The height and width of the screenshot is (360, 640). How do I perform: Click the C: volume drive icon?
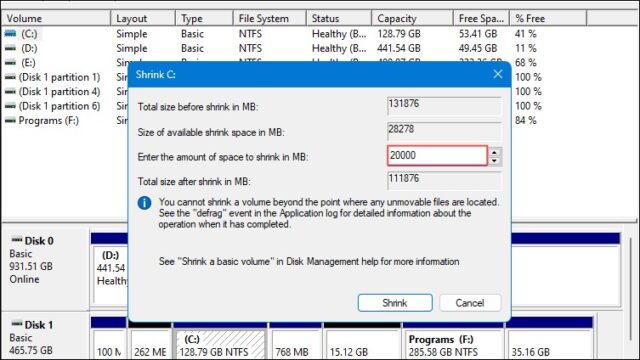tap(10, 33)
